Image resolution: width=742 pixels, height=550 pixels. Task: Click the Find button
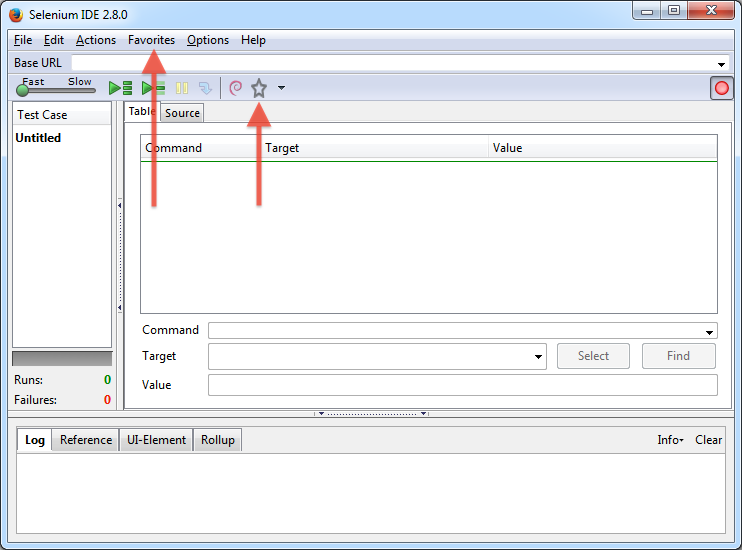pos(679,356)
